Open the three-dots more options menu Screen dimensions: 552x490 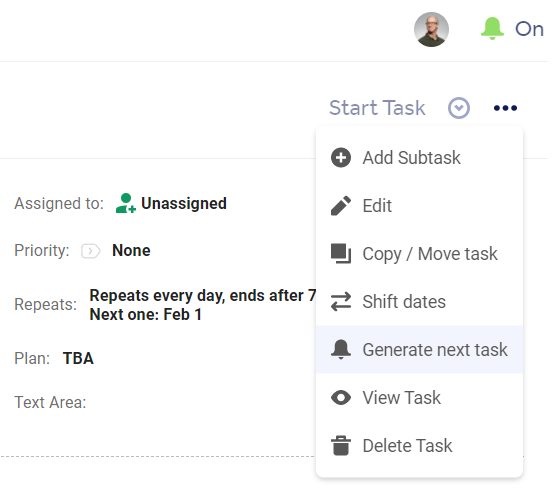(505, 108)
